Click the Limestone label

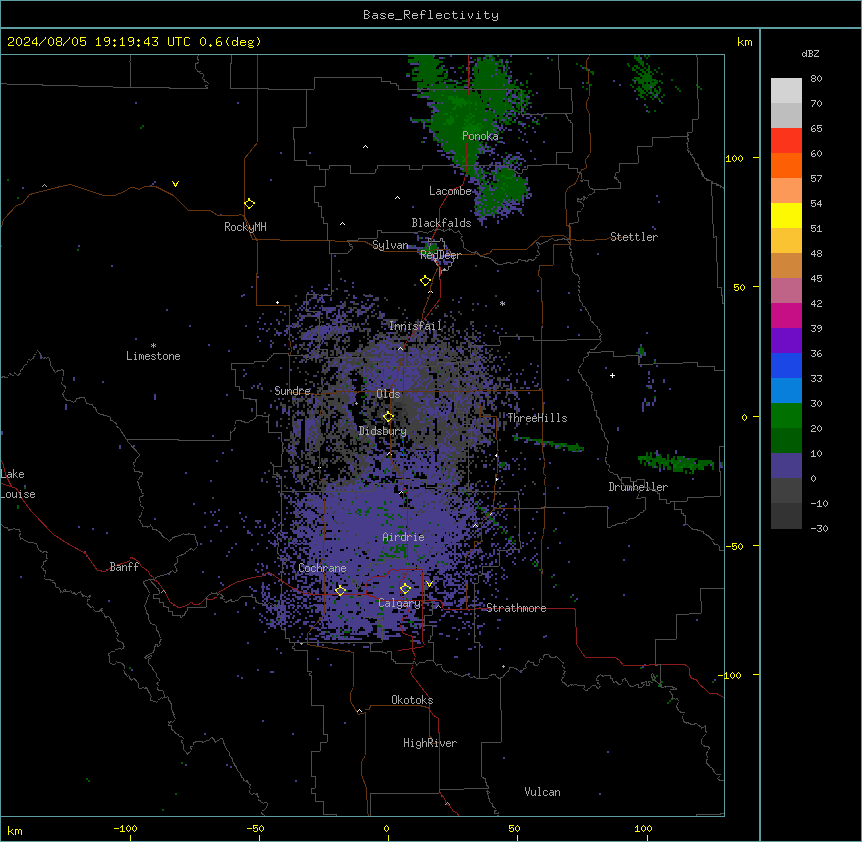point(153,356)
